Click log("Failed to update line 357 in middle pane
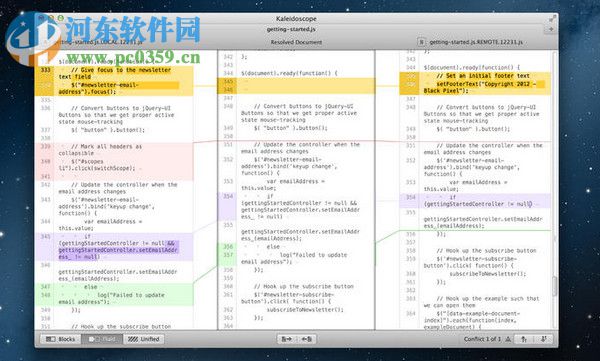 click(294, 258)
